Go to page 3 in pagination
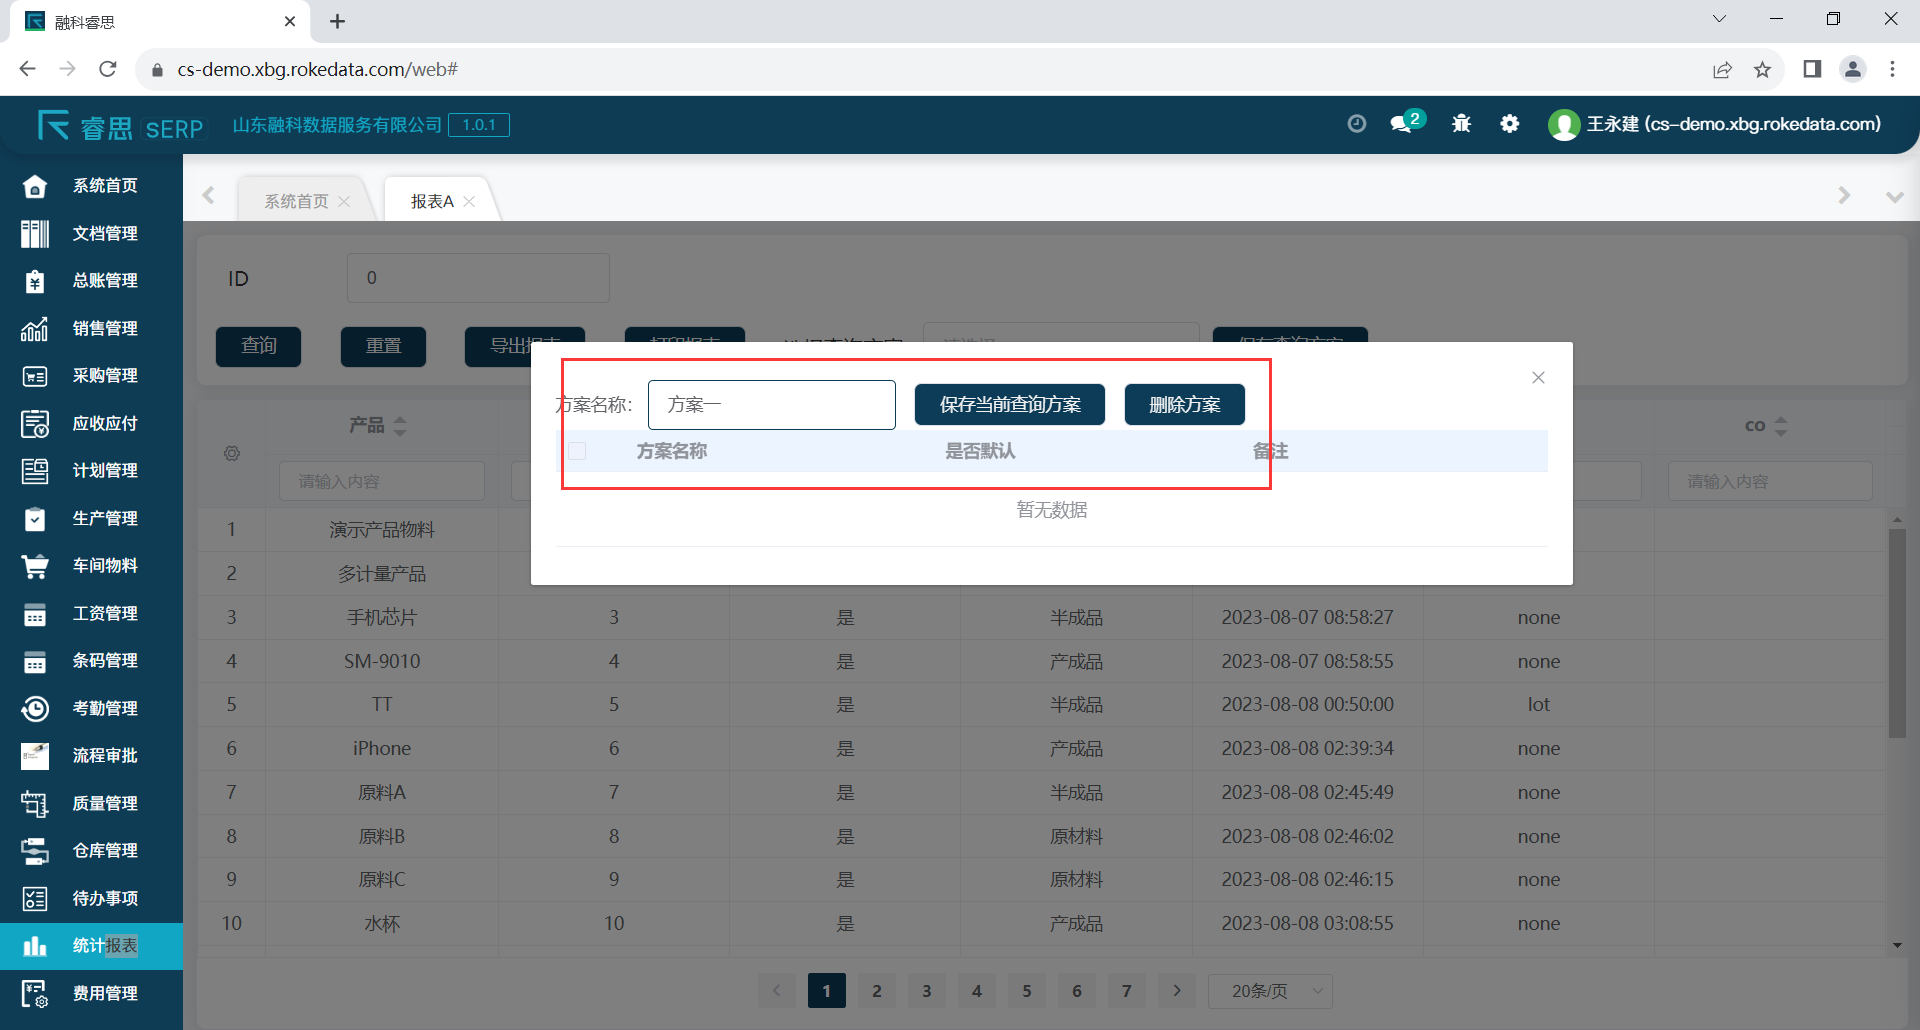 (x=927, y=991)
